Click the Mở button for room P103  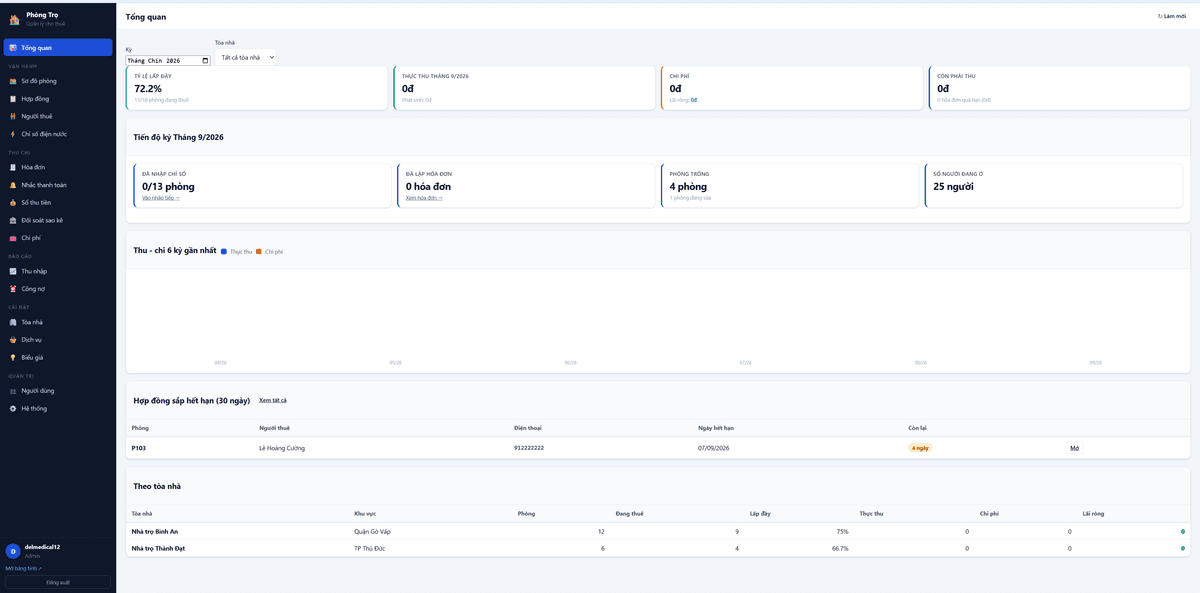coord(1074,448)
